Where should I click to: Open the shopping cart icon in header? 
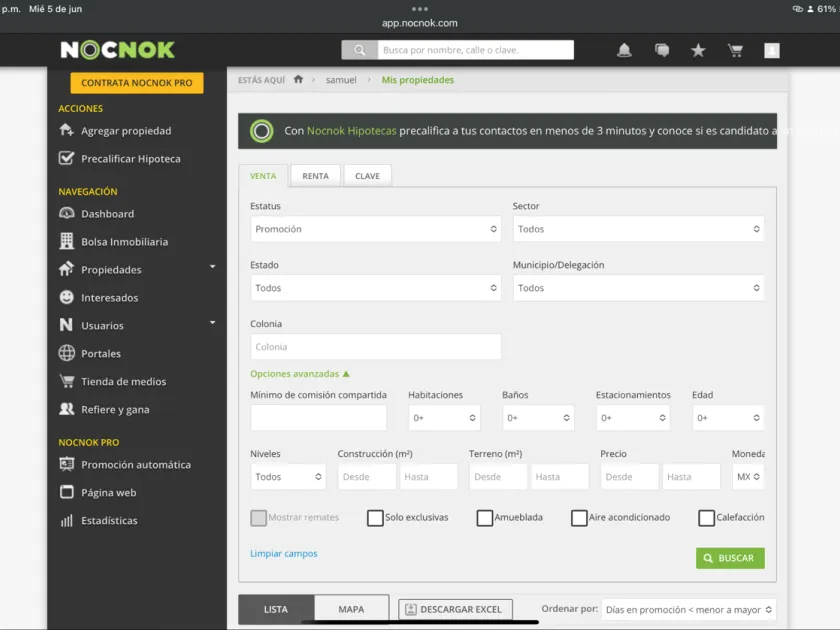[735, 50]
